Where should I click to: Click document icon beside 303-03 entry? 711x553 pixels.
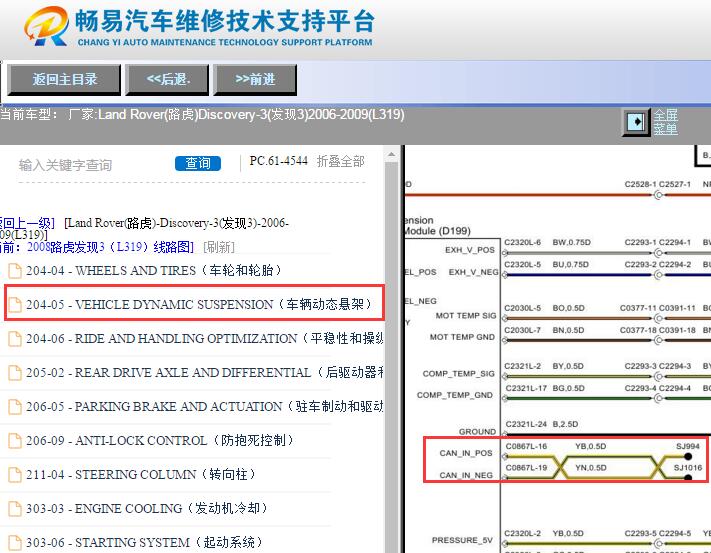pyautogui.click(x=15, y=509)
